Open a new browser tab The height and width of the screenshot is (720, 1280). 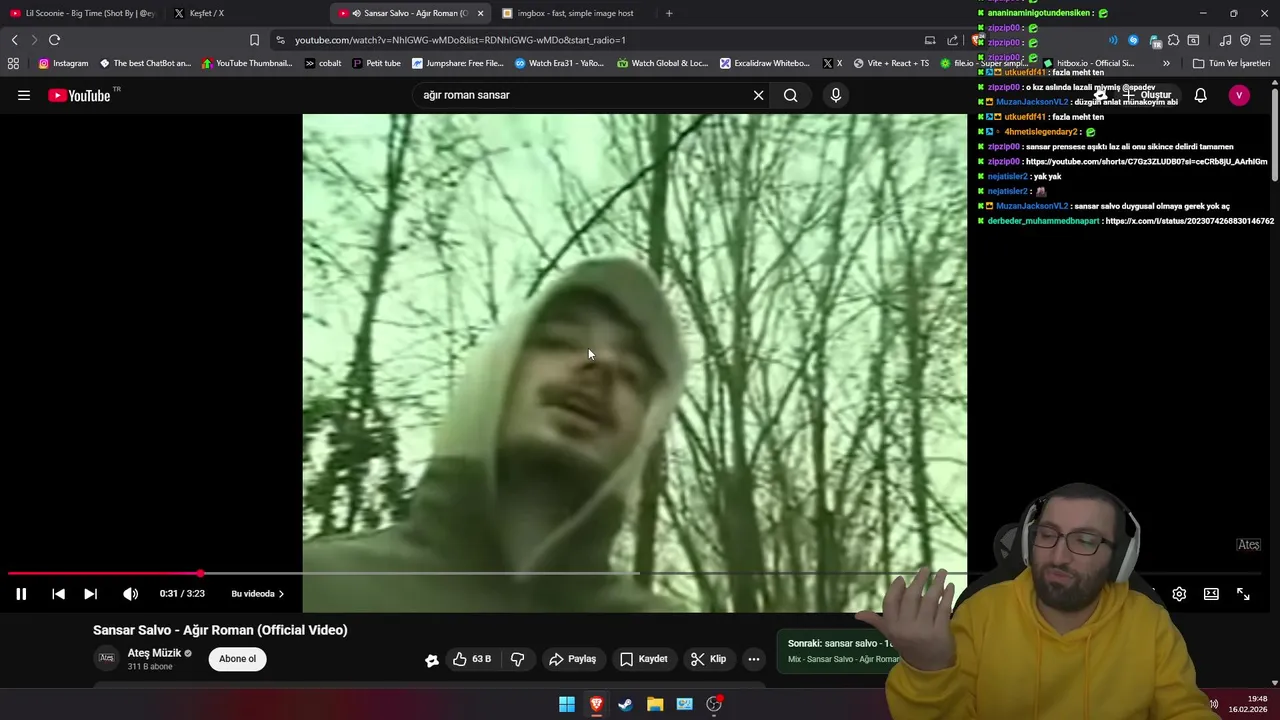(669, 13)
